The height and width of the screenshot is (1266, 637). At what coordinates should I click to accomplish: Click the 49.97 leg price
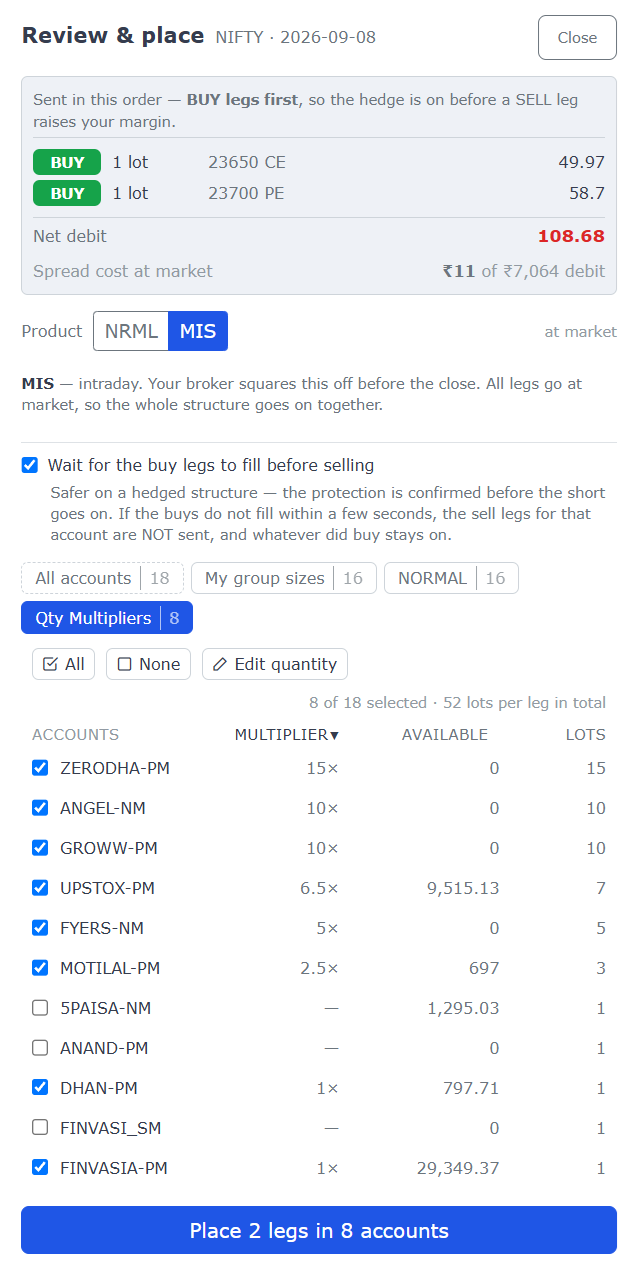(581, 162)
